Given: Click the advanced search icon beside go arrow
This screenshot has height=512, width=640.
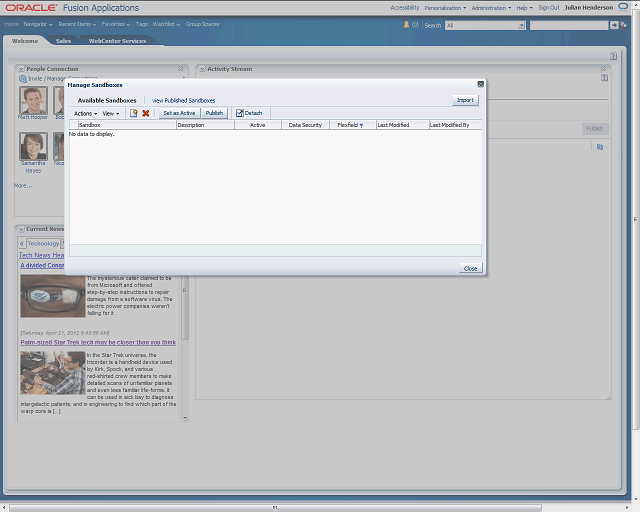Looking at the screenshot, I should [623, 25].
